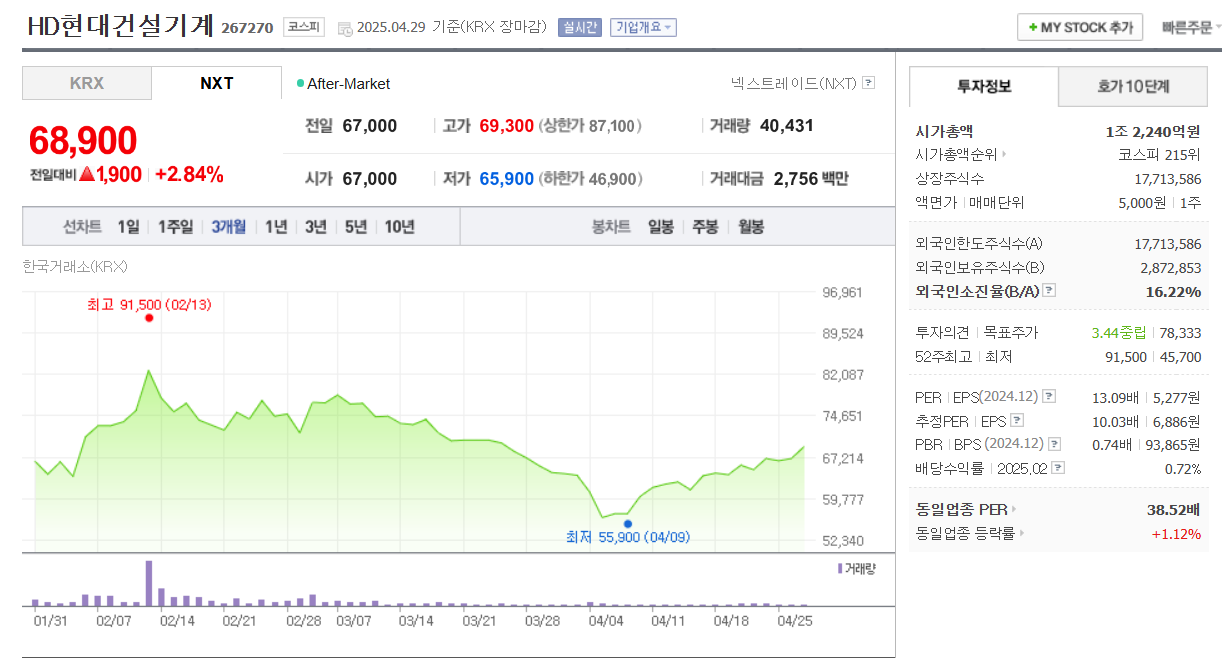The height and width of the screenshot is (658, 1231).
Task: Click the green After-Market status dot
Action: tap(300, 84)
